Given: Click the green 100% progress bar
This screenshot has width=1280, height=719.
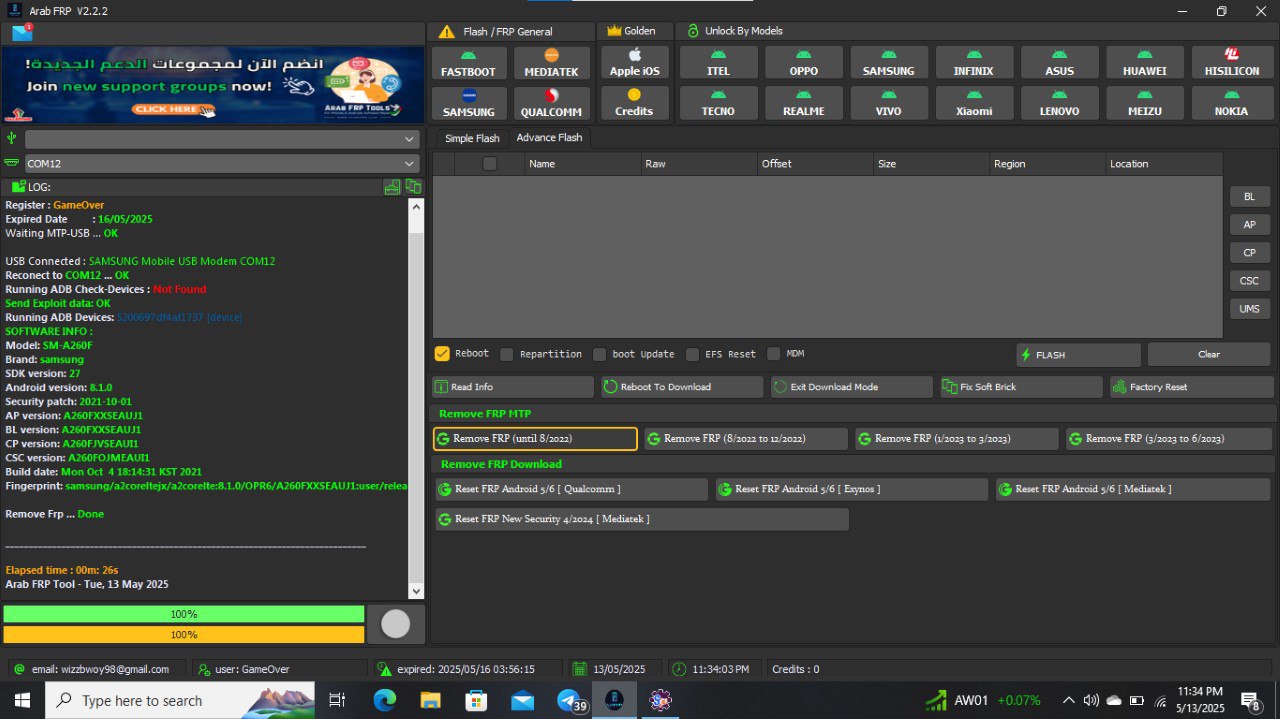Looking at the screenshot, I should click(x=184, y=614).
